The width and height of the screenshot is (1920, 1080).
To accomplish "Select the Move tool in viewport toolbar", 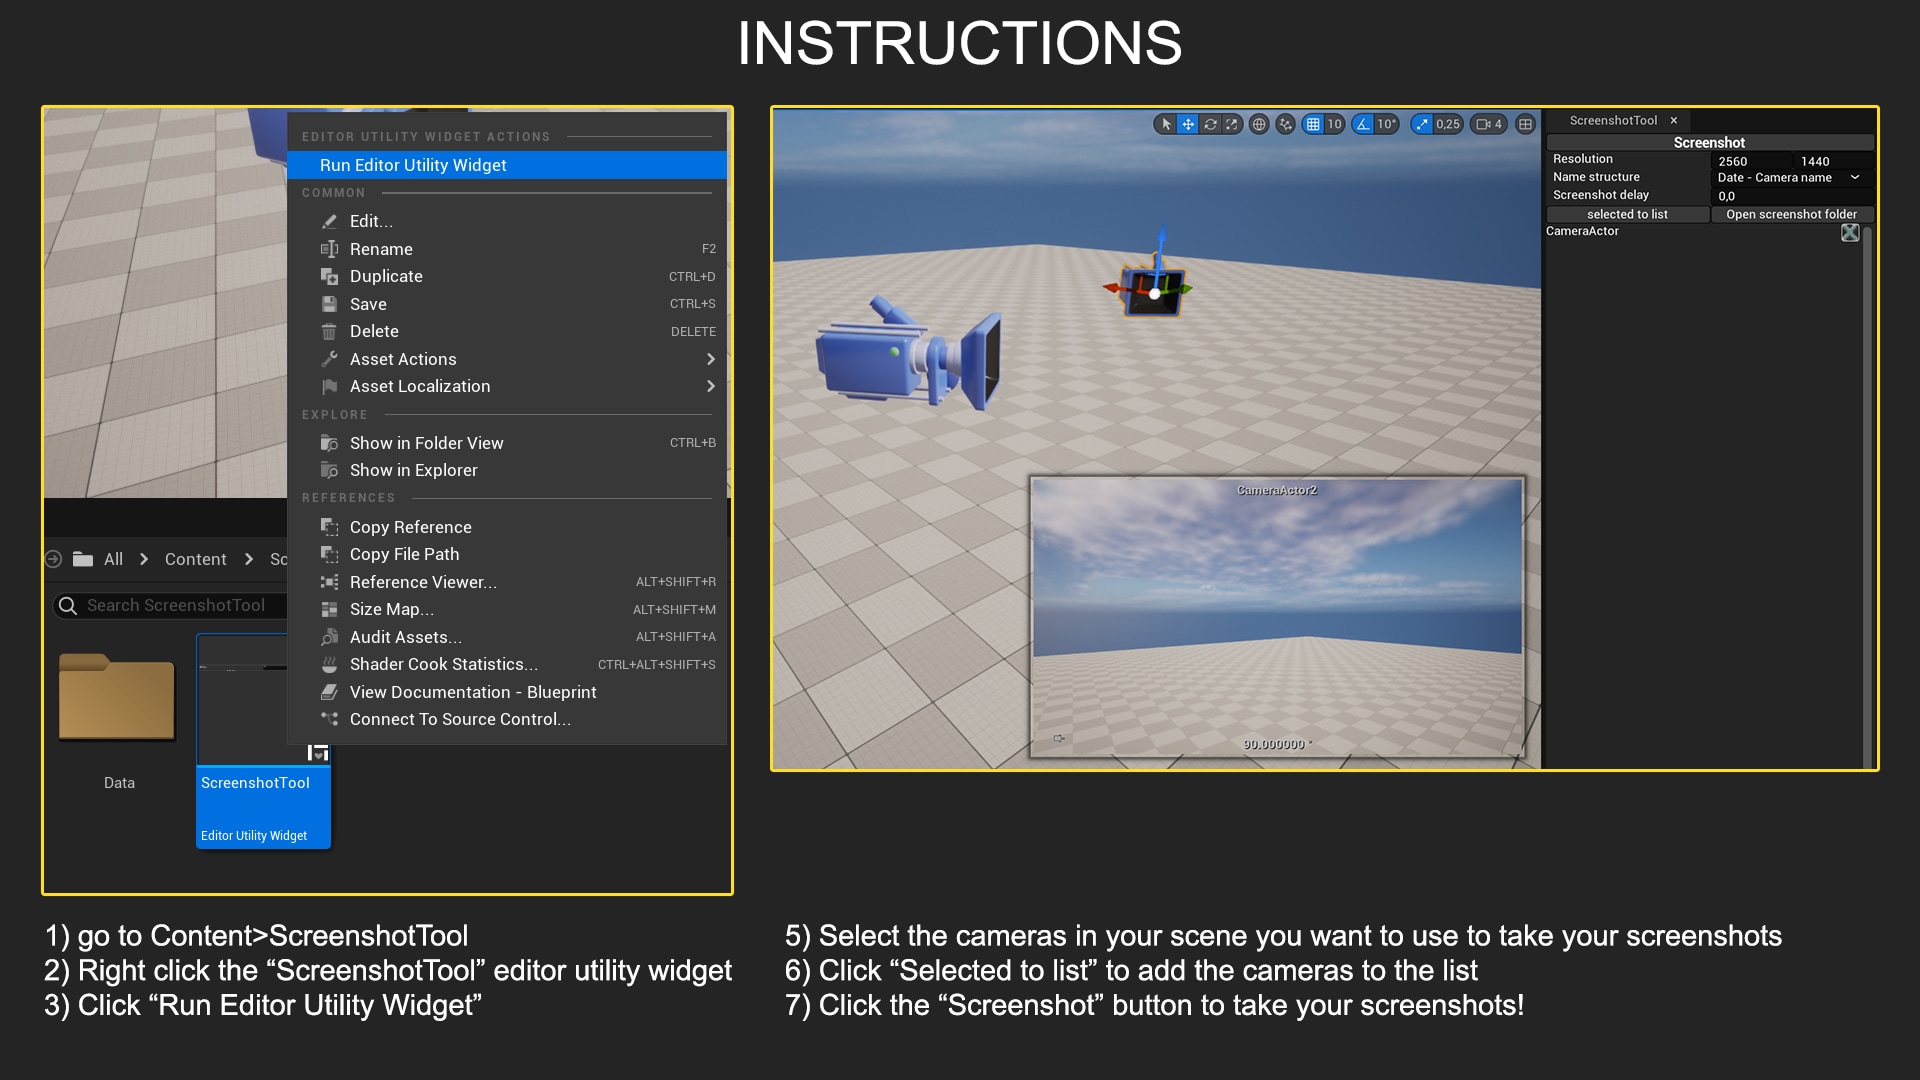I will (1189, 125).
